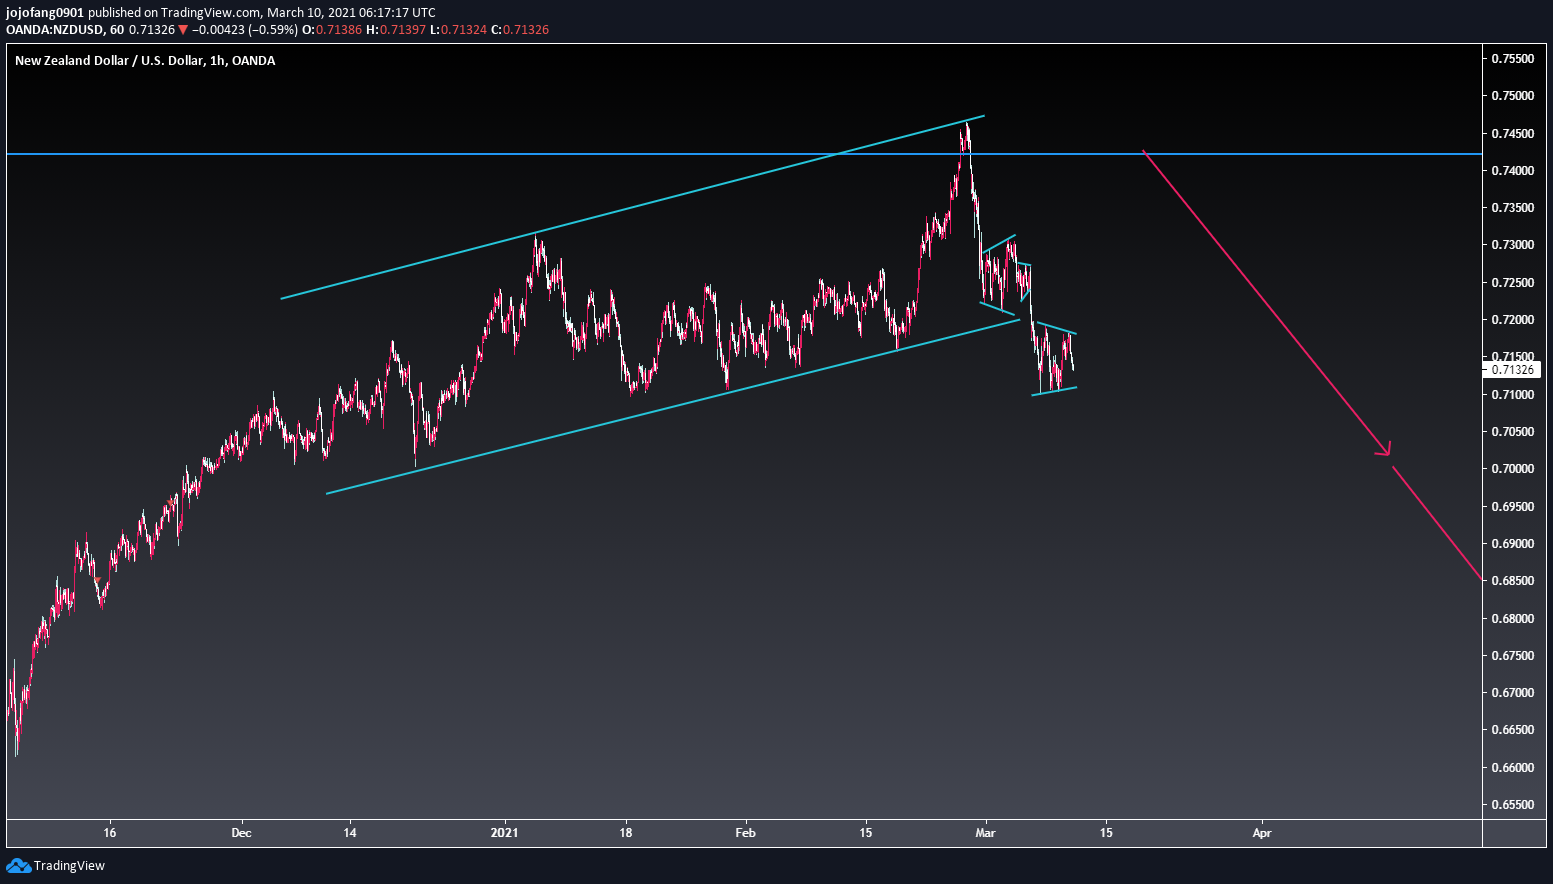Click the 0.66000 price axis label

tap(1512, 768)
